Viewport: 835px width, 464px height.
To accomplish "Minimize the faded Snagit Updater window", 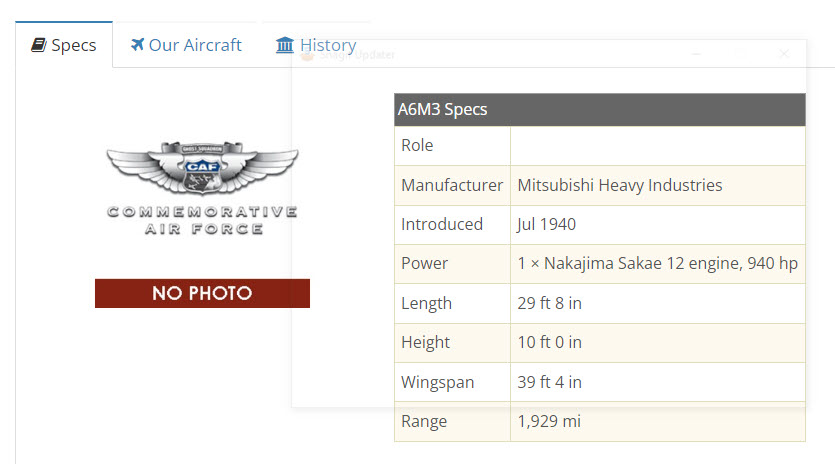I will pos(697,54).
